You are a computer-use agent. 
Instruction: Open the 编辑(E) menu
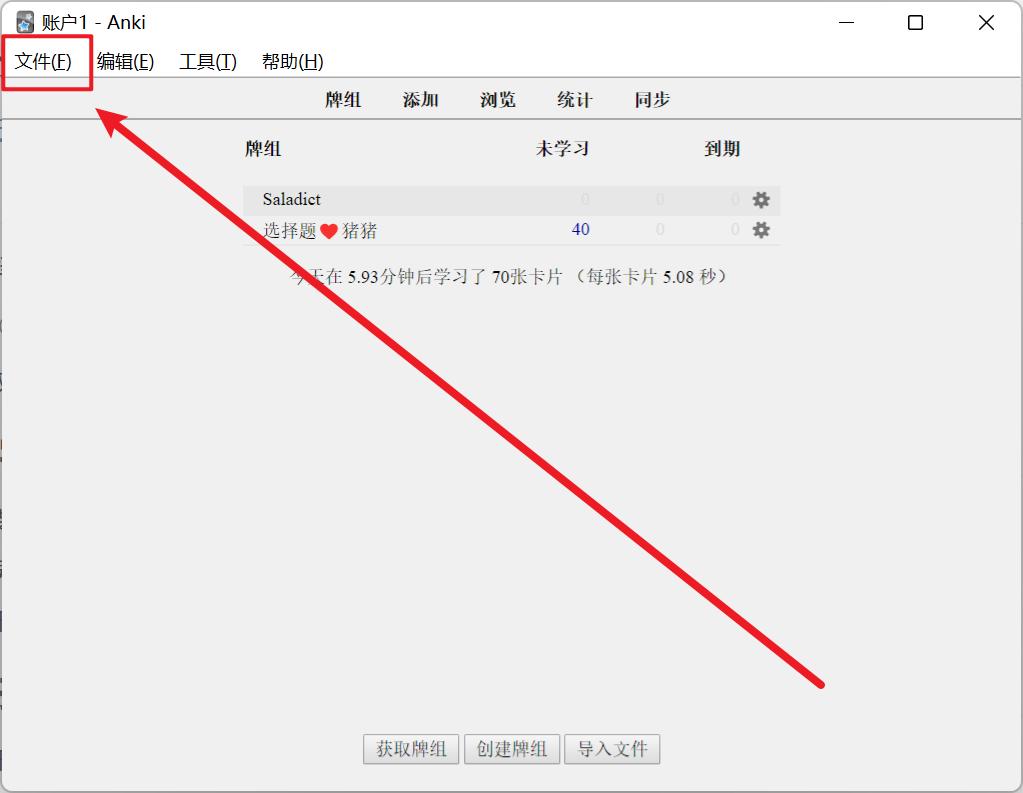pos(125,62)
